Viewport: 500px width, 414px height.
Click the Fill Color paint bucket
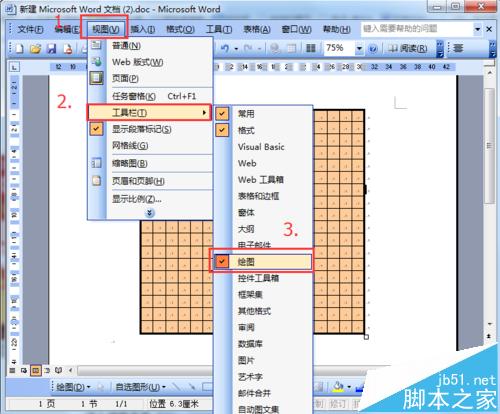pyautogui.click(x=338, y=387)
